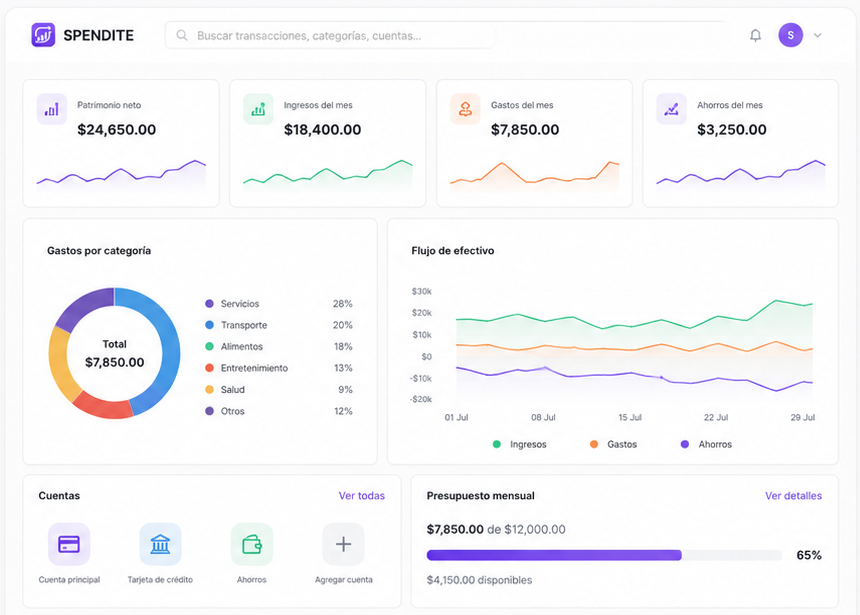860x615 pixels.
Task: Click the SPENDITE brand name
Action: (x=99, y=36)
